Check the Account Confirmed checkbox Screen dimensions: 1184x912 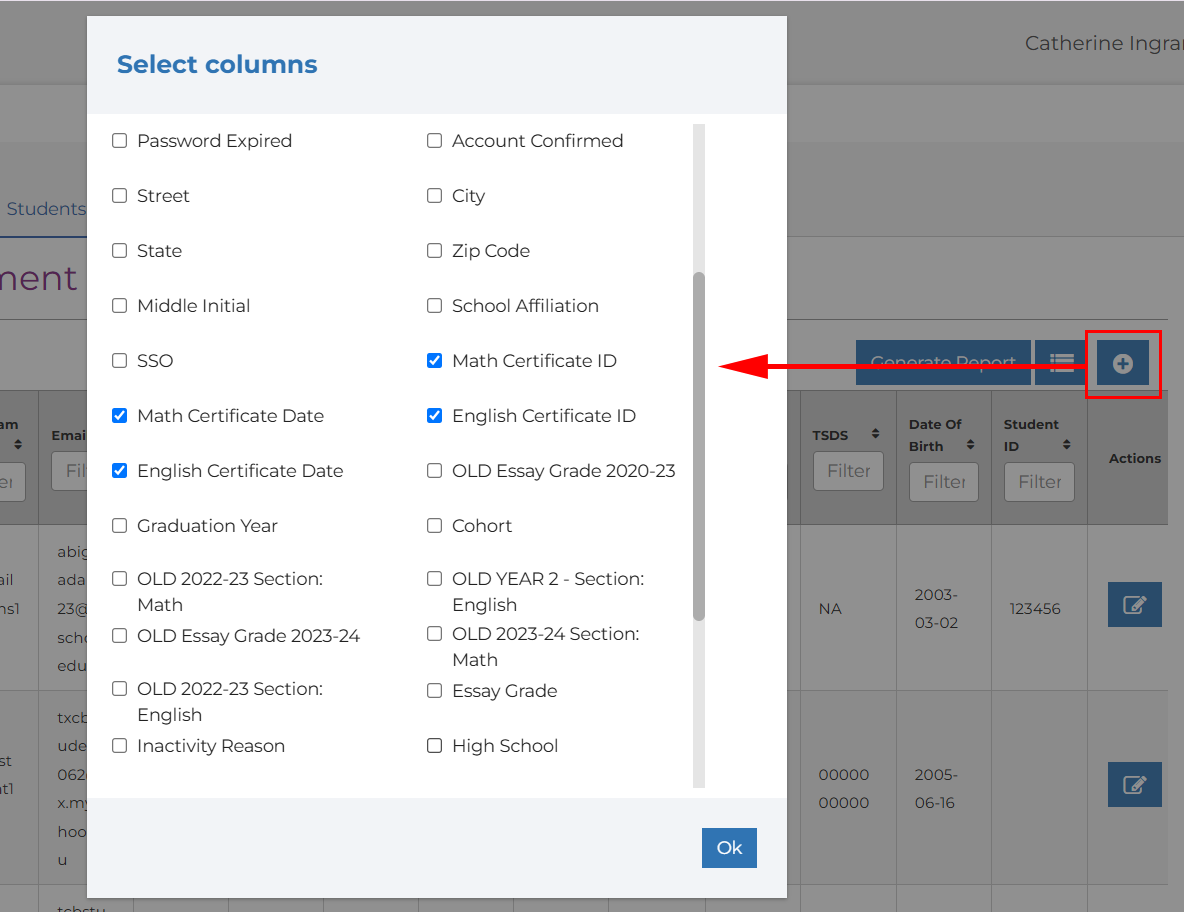(434, 140)
